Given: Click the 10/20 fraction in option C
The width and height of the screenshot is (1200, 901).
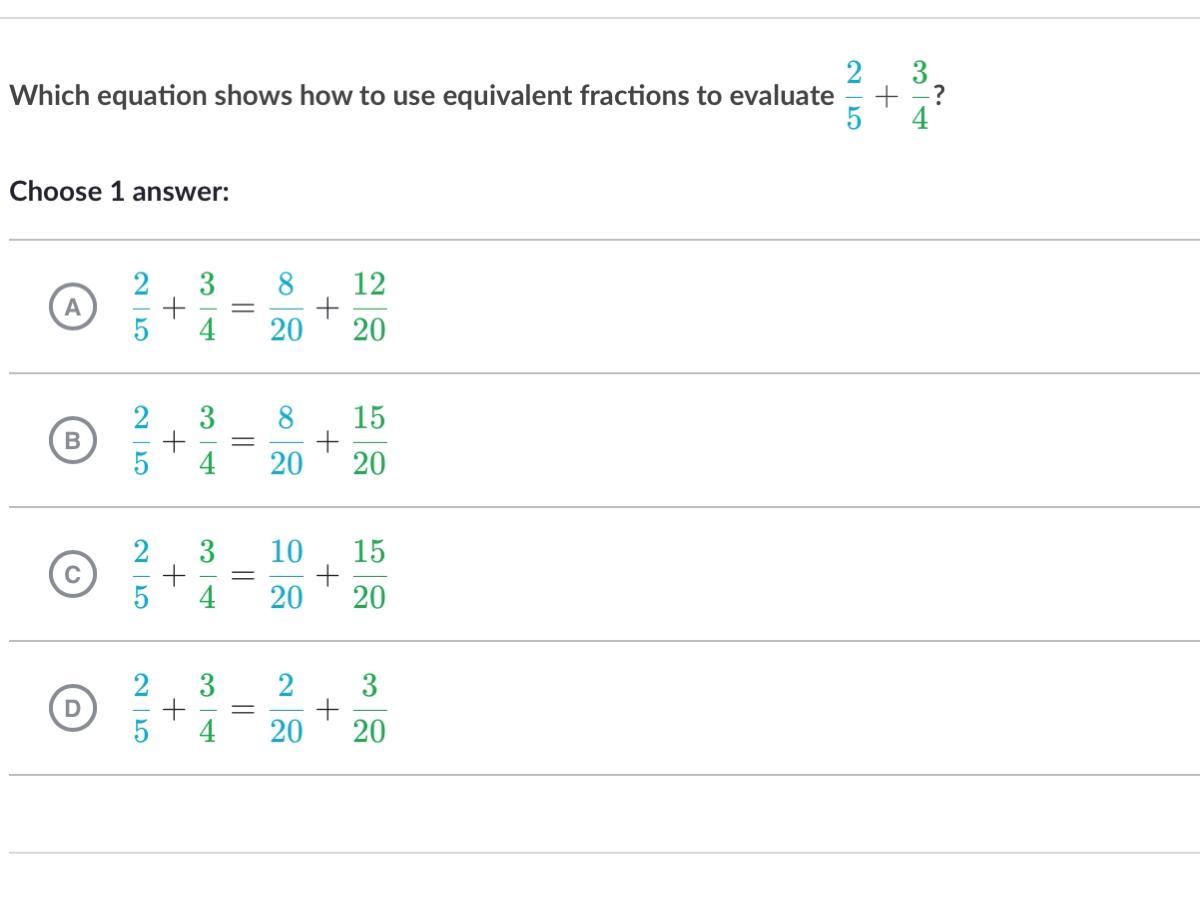Looking at the screenshot, I should pyautogui.click(x=286, y=575).
